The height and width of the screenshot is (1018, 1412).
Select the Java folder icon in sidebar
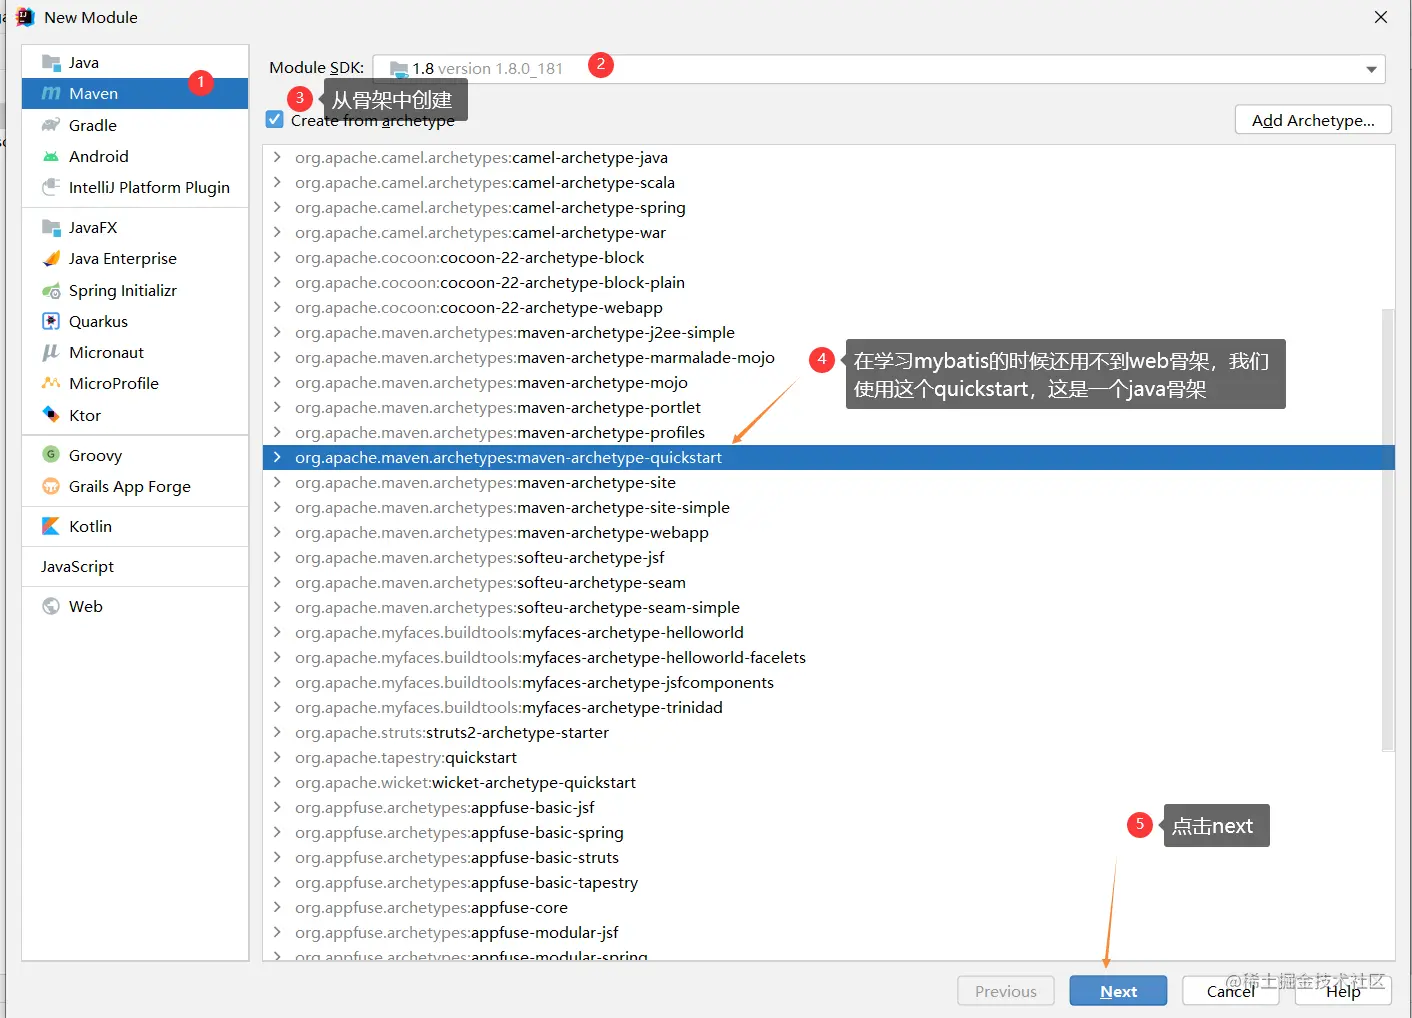pyautogui.click(x=51, y=63)
